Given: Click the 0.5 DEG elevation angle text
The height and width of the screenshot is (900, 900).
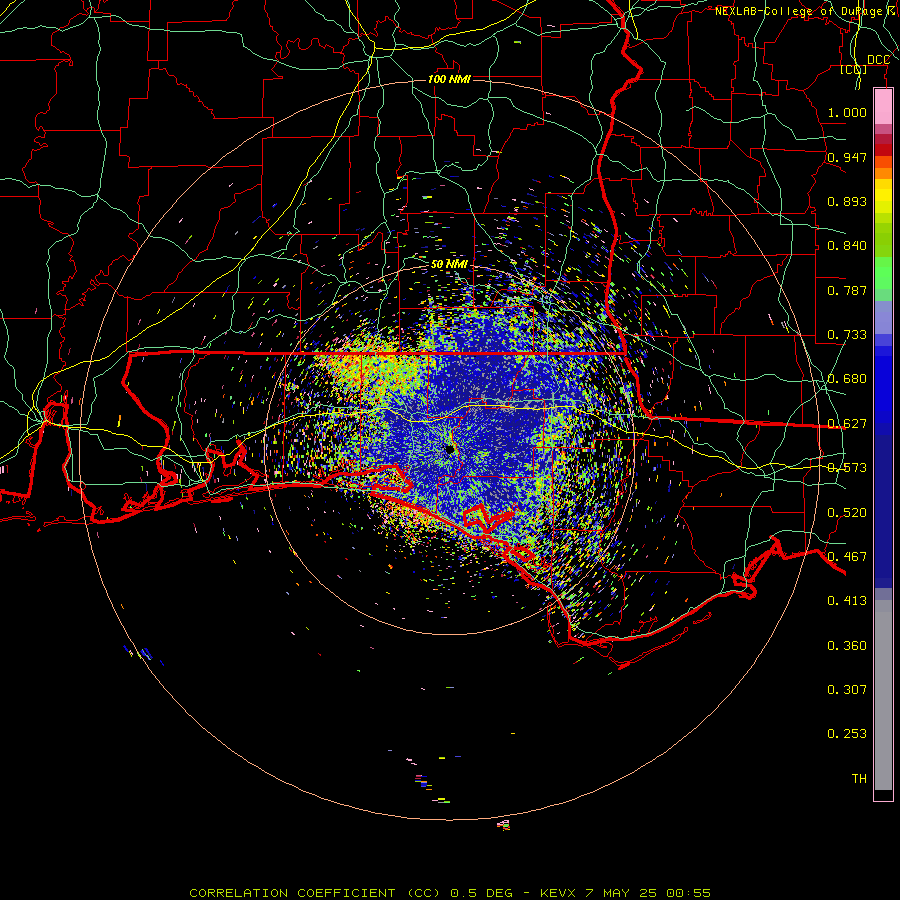Looking at the screenshot, I should tap(482, 893).
